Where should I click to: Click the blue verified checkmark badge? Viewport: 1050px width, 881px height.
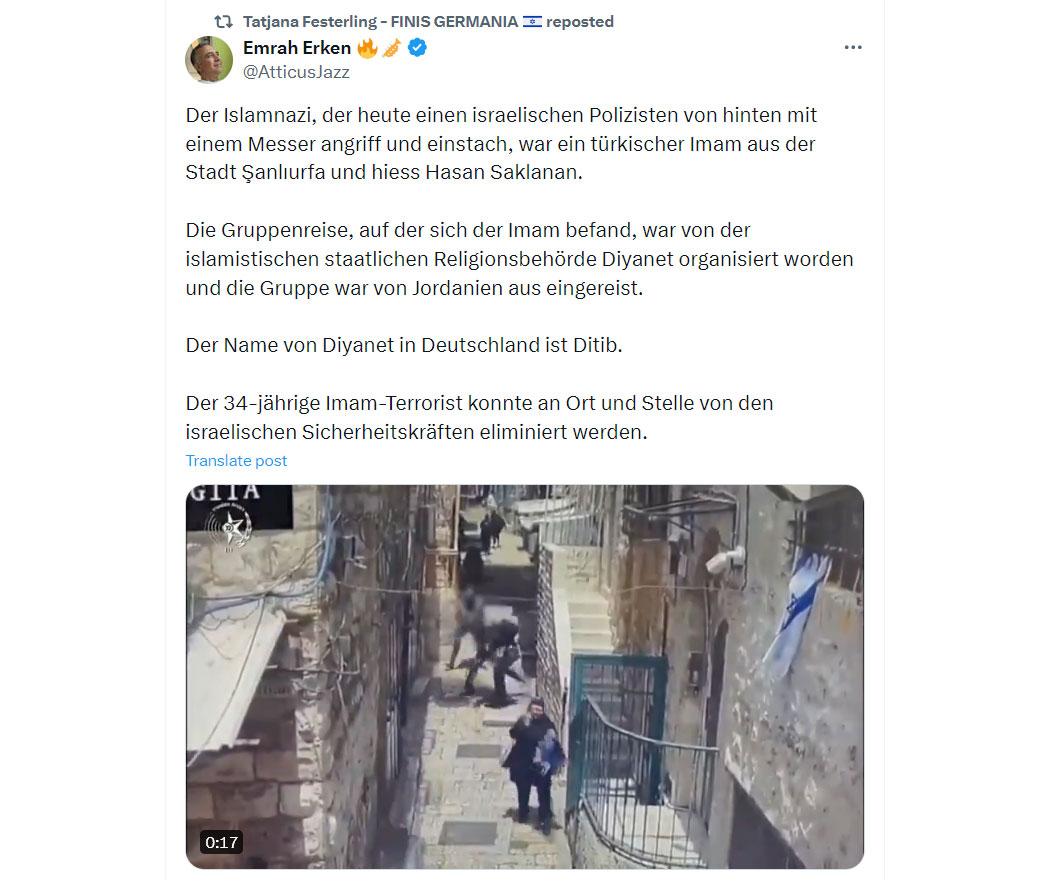[417, 48]
